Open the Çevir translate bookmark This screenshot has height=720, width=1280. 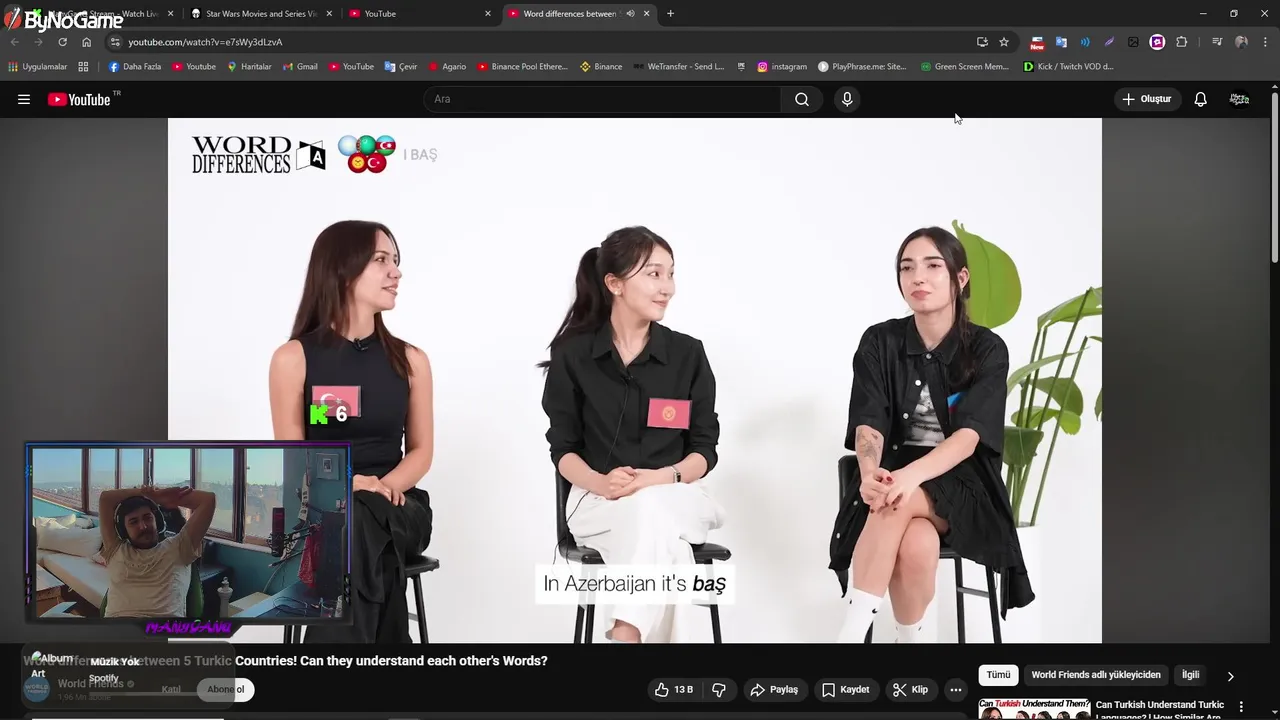tap(400, 67)
